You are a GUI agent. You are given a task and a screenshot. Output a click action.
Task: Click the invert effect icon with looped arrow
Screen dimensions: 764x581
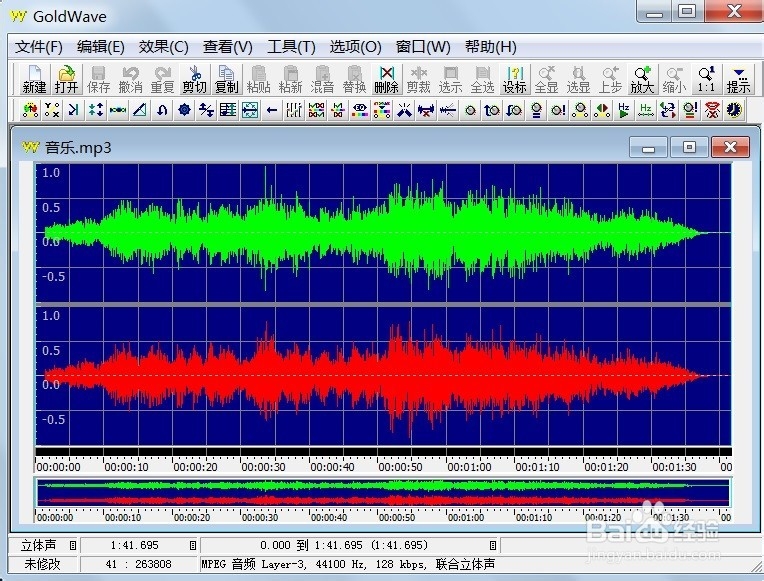162,110
